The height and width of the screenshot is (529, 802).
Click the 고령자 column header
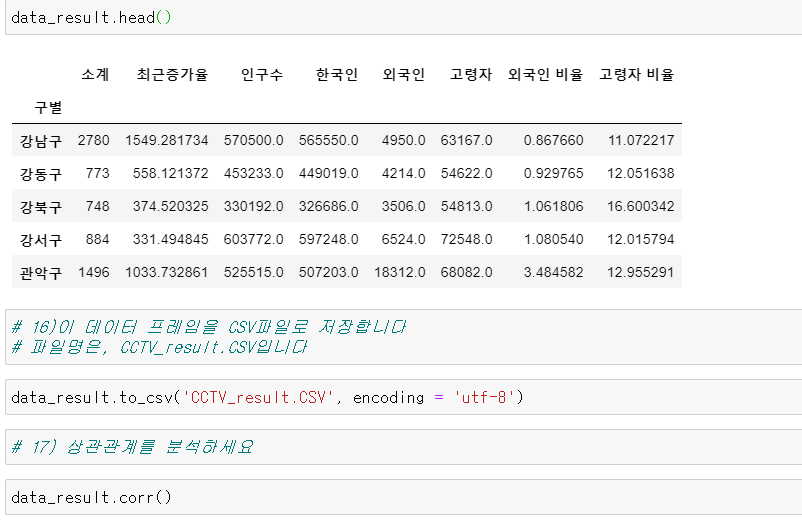[x=471, y=75]
